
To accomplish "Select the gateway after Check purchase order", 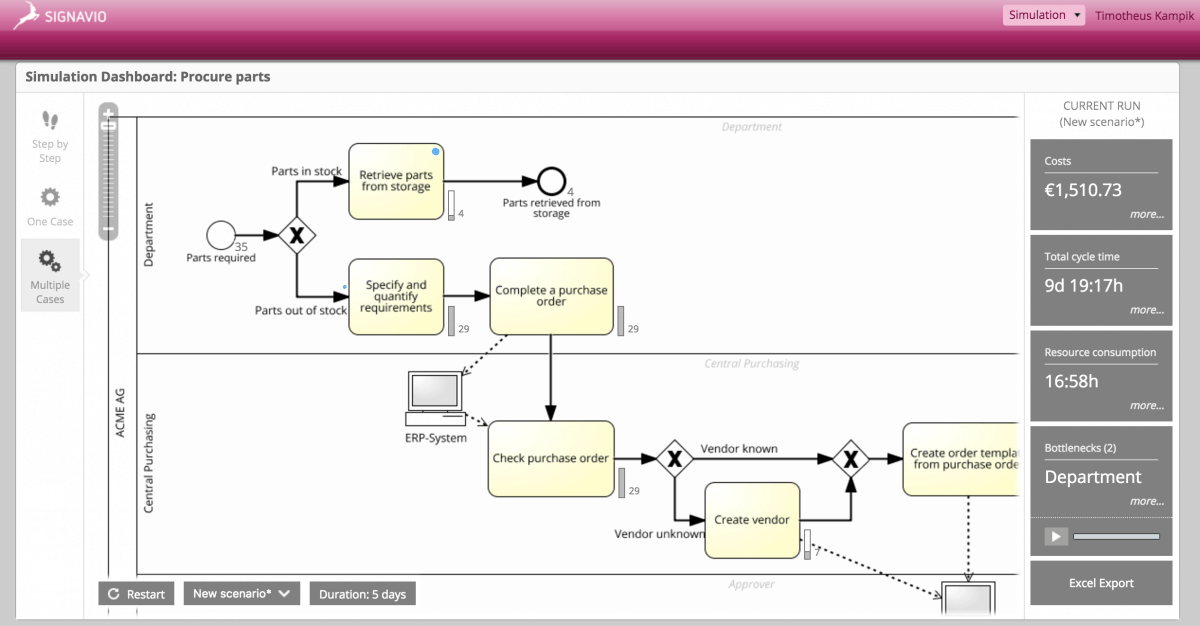I will pos(675,459).
